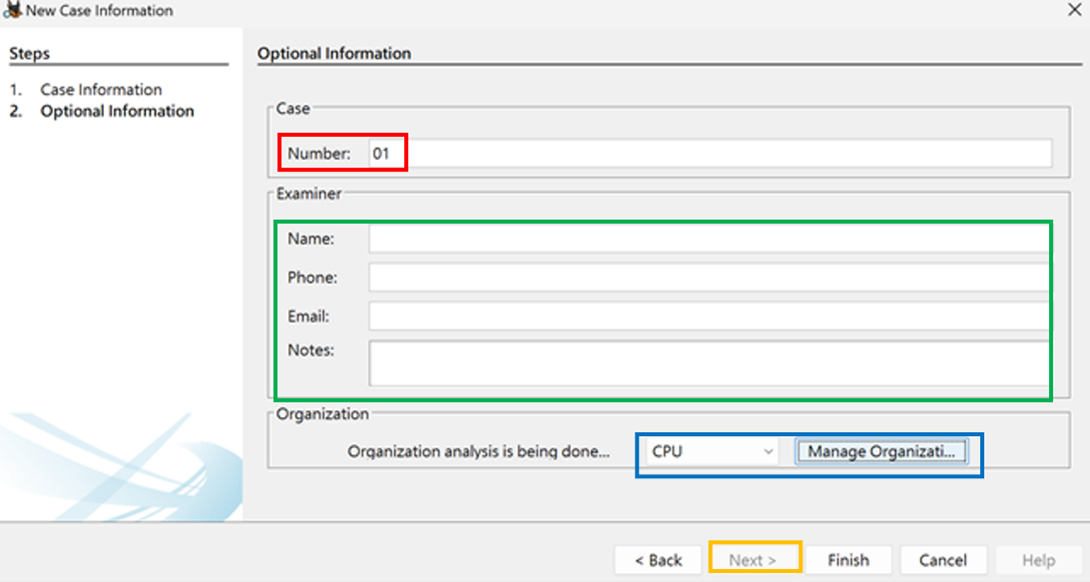This screenshot has height=582, width=1090.
Task: Click the Manage Organizations button
Action: tap(881, 452)
